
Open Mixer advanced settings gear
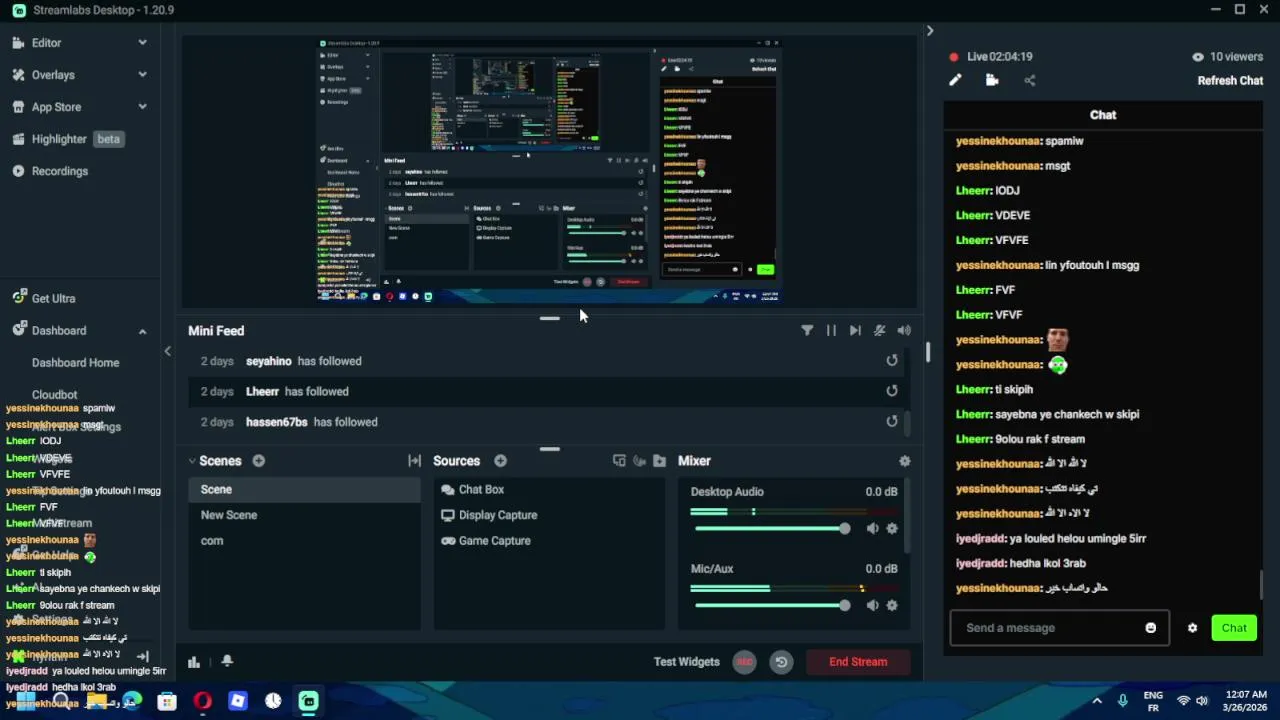tap(905, 461)
